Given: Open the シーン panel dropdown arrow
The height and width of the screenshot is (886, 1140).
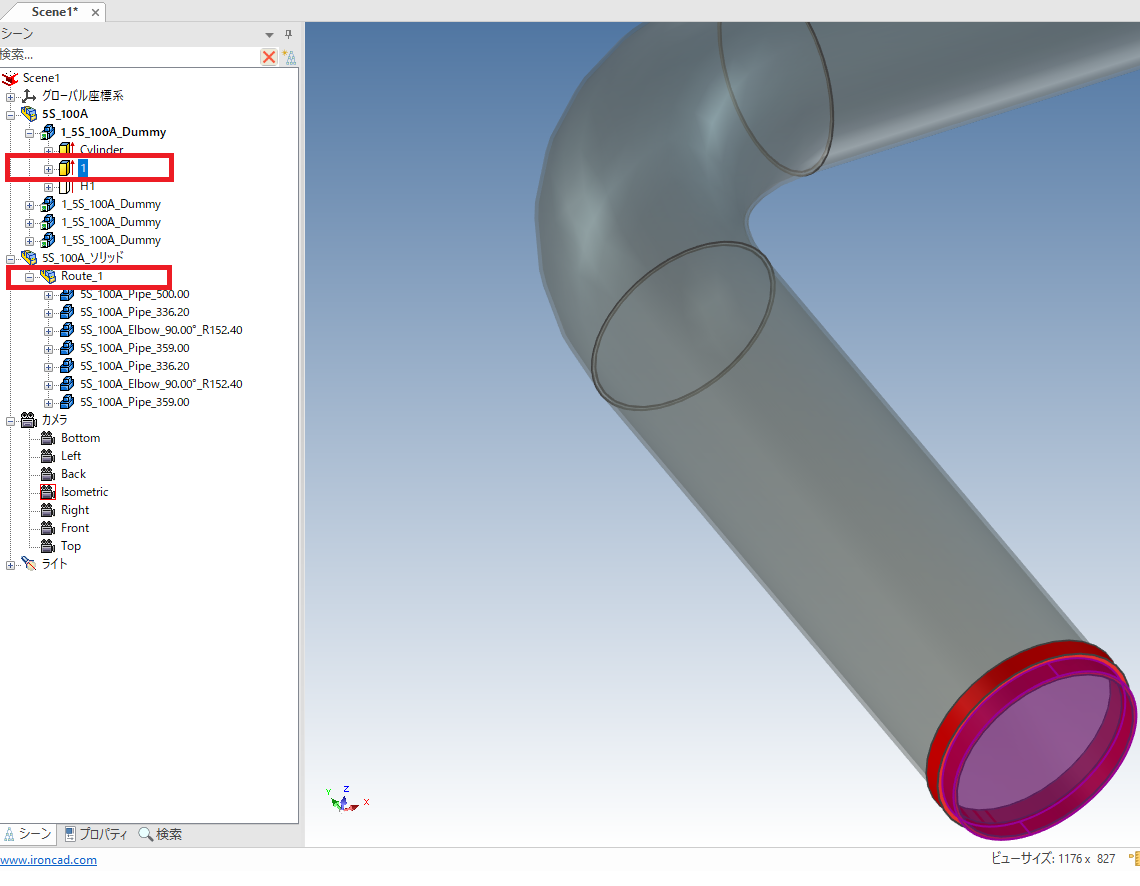Looking at the screenshot, I should click(x=269, y=35).
